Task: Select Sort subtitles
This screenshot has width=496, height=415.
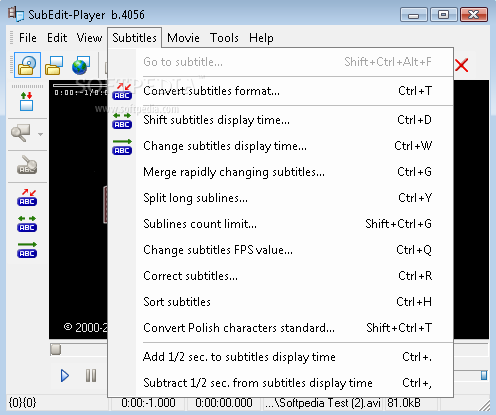Action: (x=281, y=302)
